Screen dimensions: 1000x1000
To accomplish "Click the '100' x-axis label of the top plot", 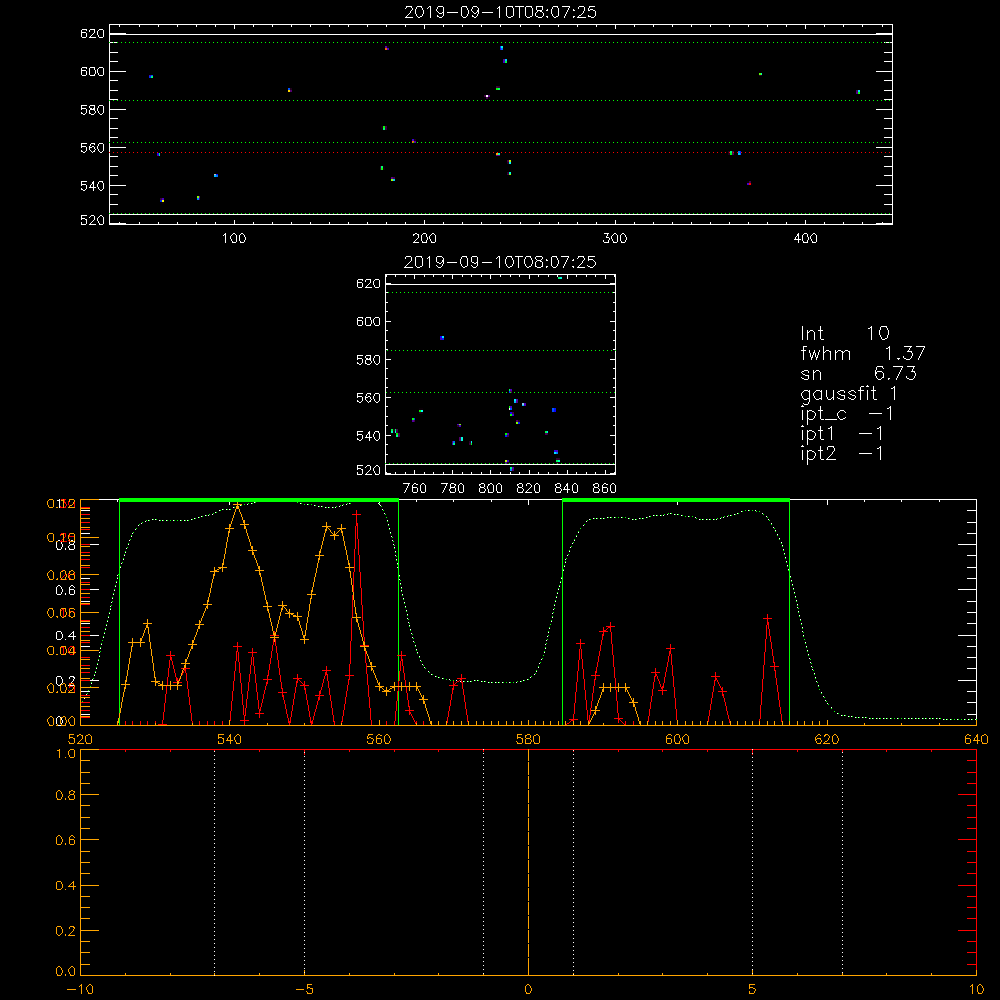I will coord(234,239).
